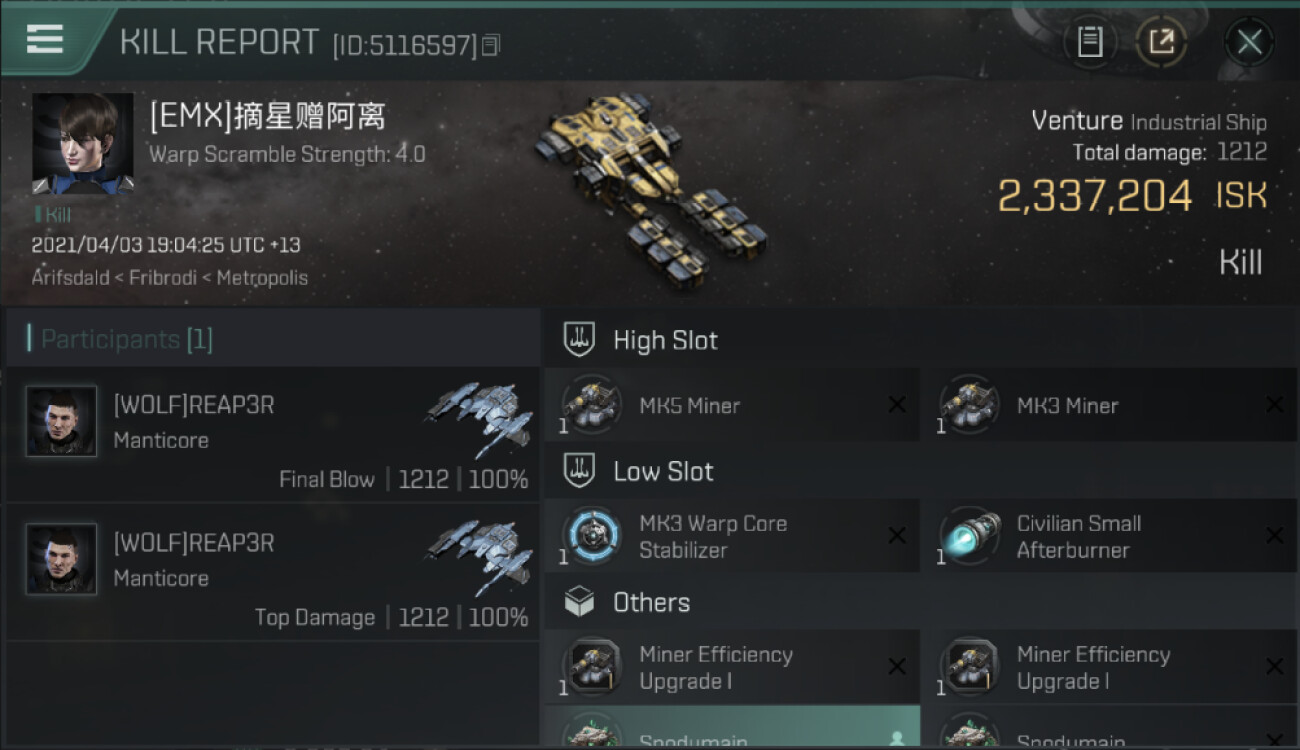Select the MK3 Miner module icon
This screenshot has height=750, width=1300.
968,405
